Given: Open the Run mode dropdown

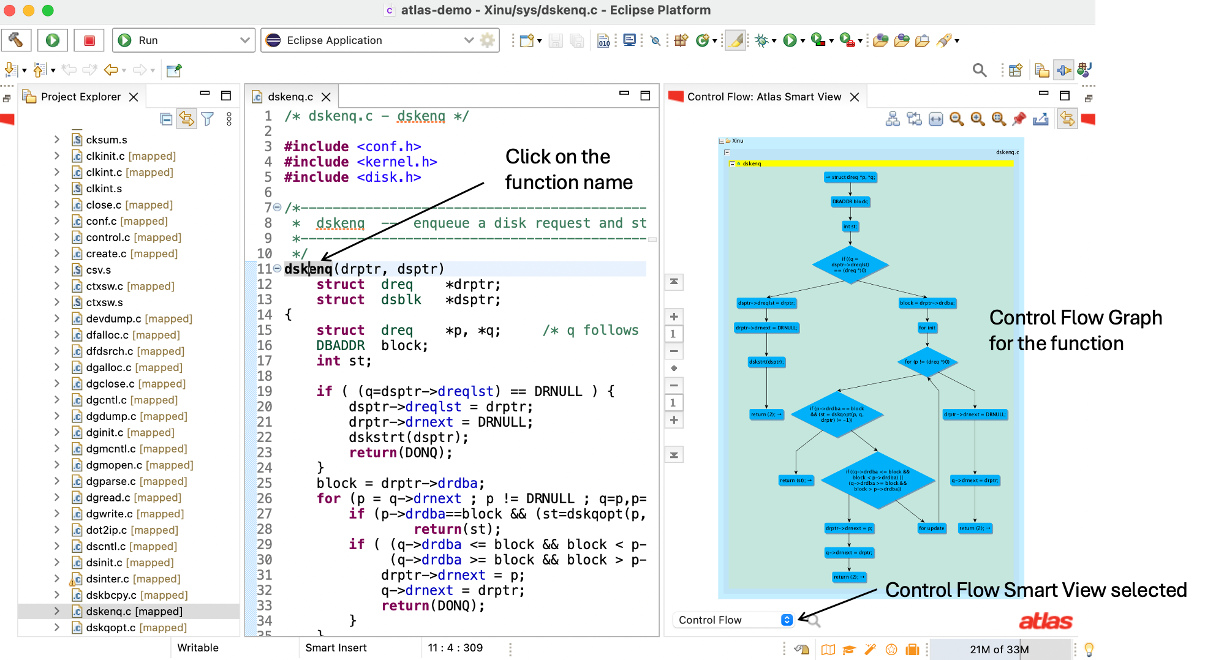Looking at the screenshot, I should tap(184, 40).
